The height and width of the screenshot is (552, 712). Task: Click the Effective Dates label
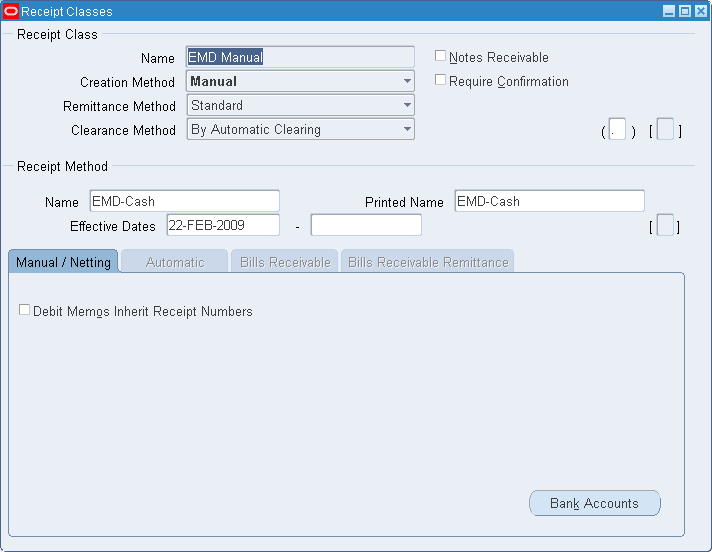pyautogui.click(x=113, y=226)
